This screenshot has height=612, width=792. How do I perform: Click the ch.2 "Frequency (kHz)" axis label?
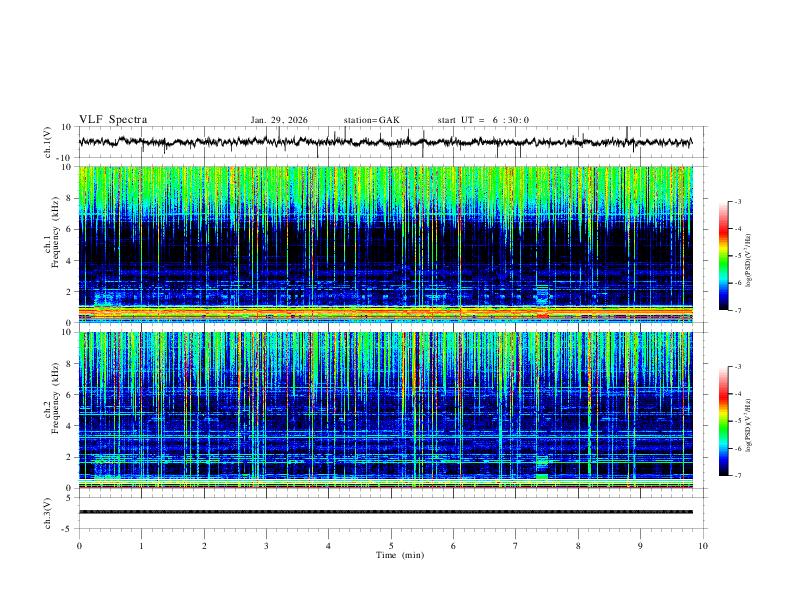tap(56, 399)
